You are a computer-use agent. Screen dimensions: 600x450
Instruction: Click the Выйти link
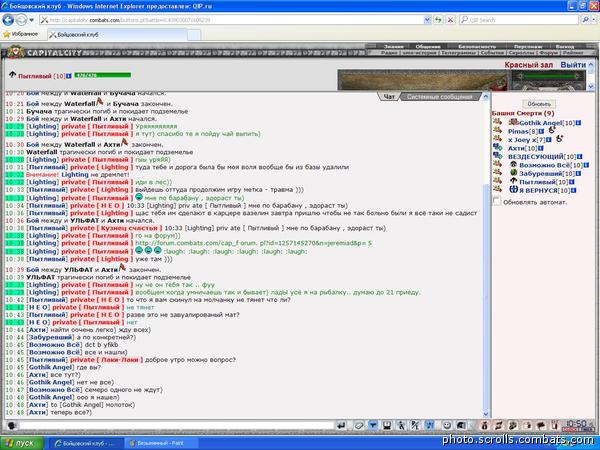point(573,65)
